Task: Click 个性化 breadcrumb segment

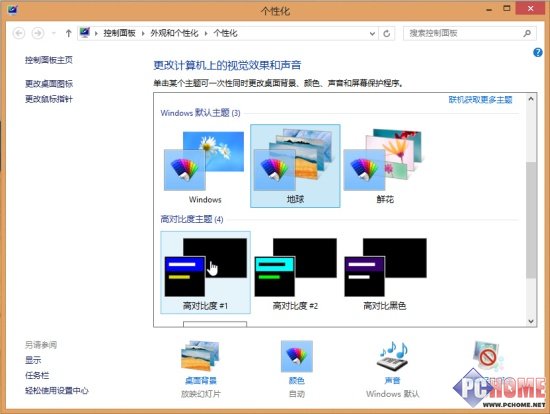Action: click(x=226, y=33)
